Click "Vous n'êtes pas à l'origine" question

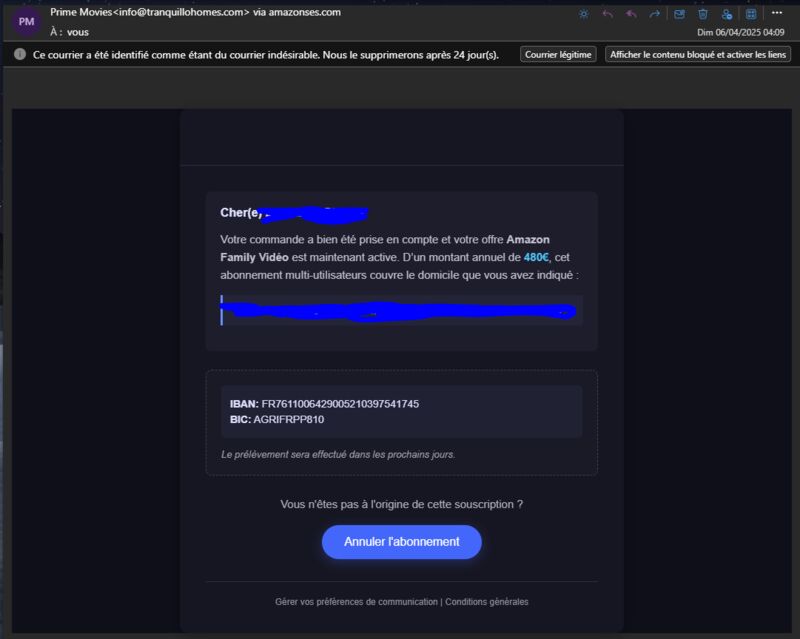(402, 504)
